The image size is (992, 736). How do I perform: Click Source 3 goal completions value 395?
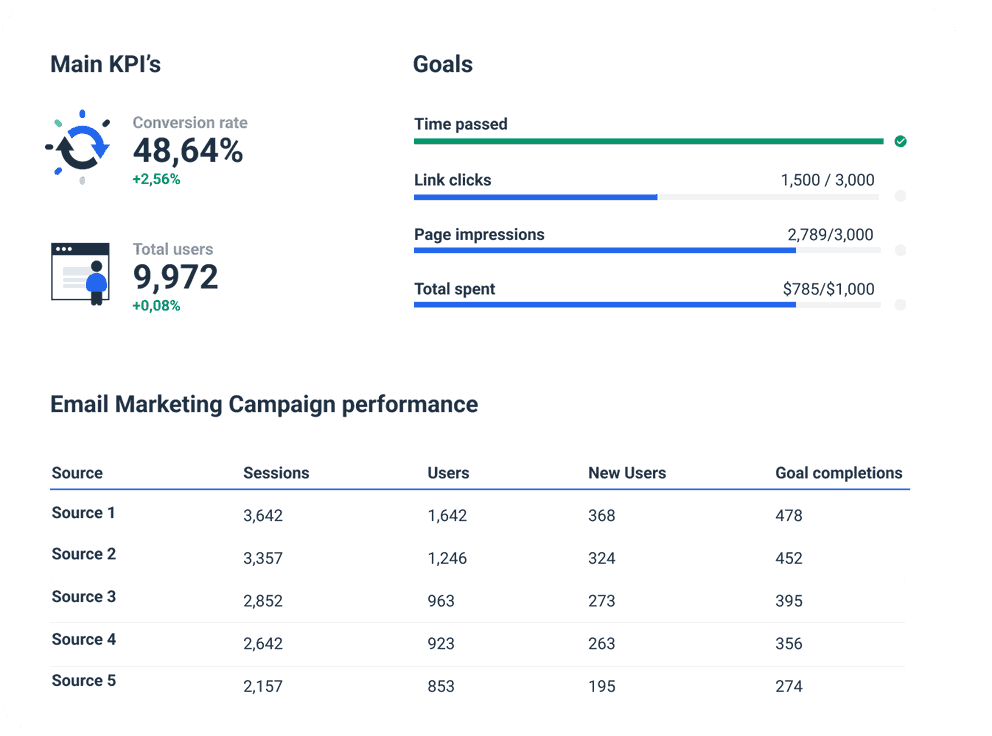pos(789,601)
